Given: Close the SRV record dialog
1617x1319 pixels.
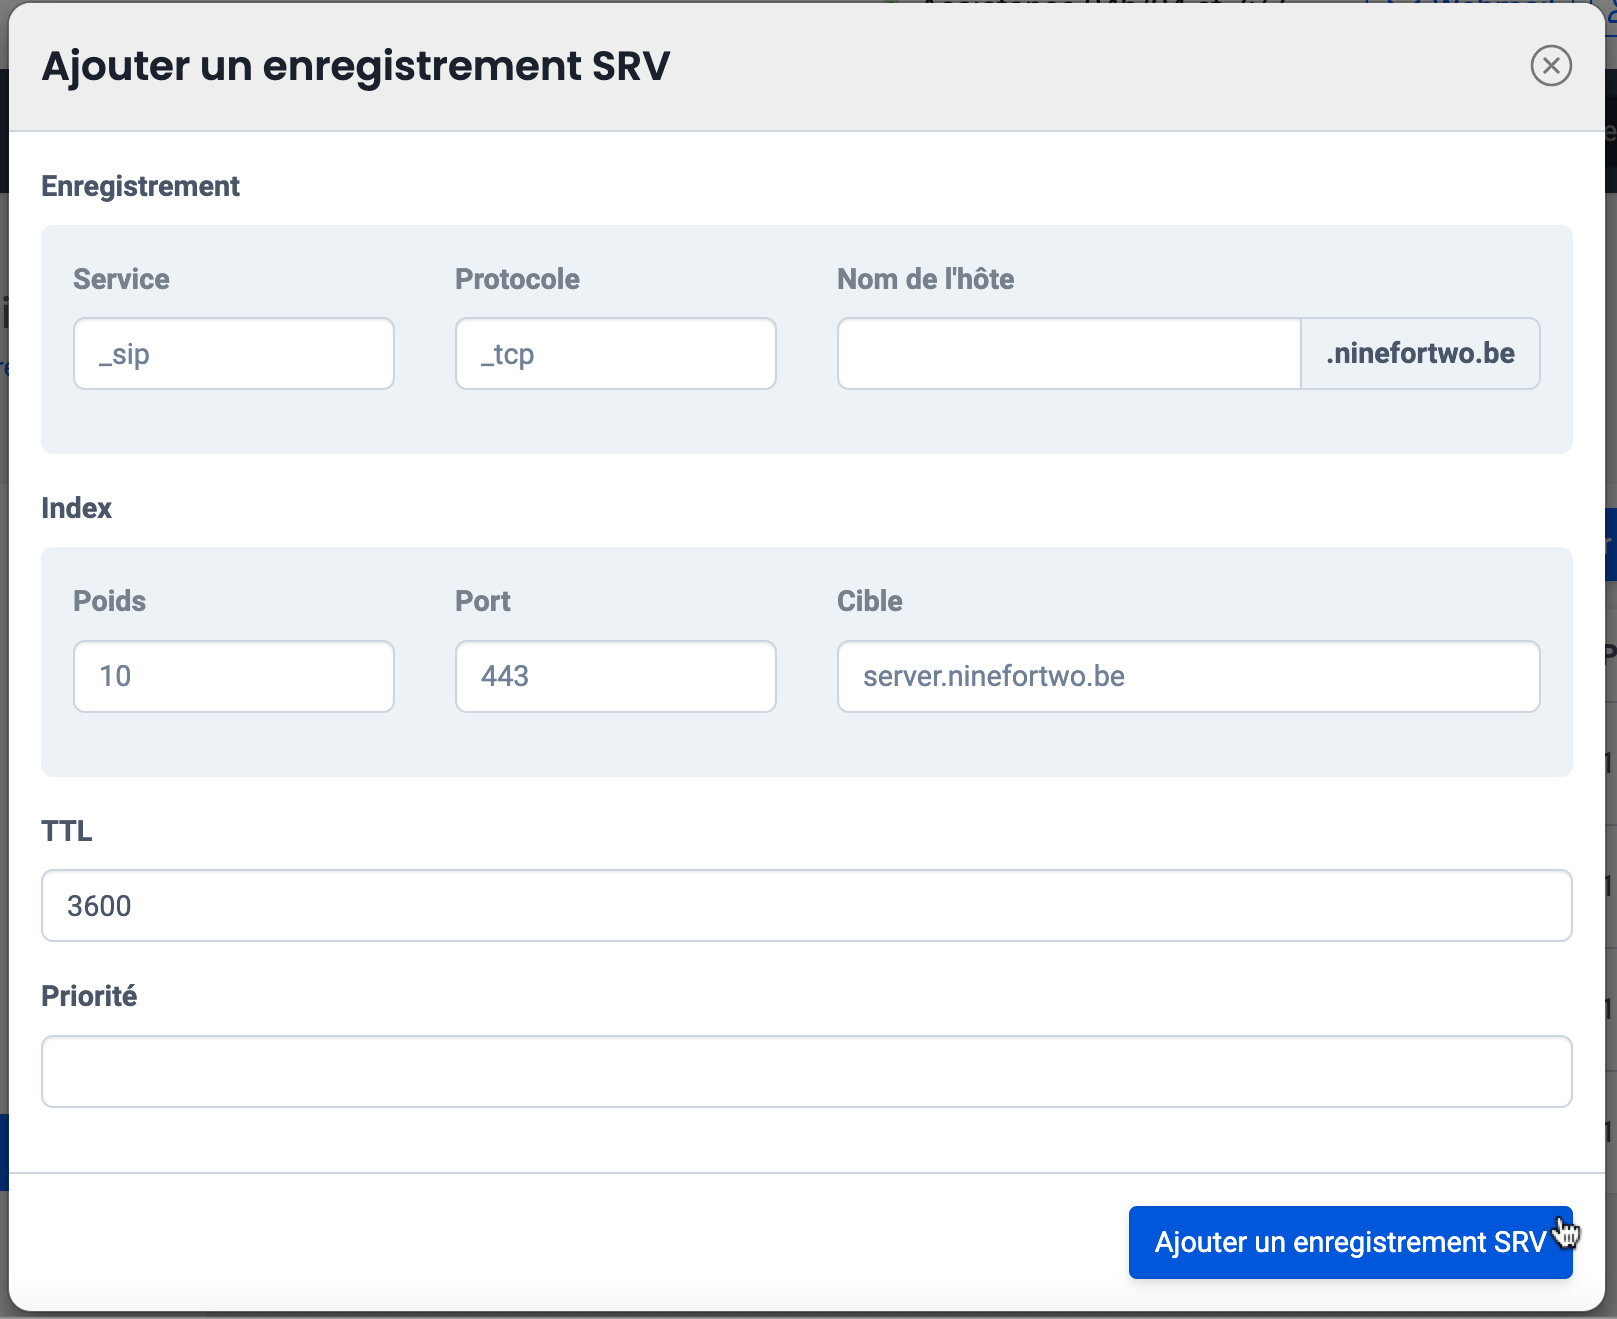Looking at the screenshot, I should click(1550, 66).
